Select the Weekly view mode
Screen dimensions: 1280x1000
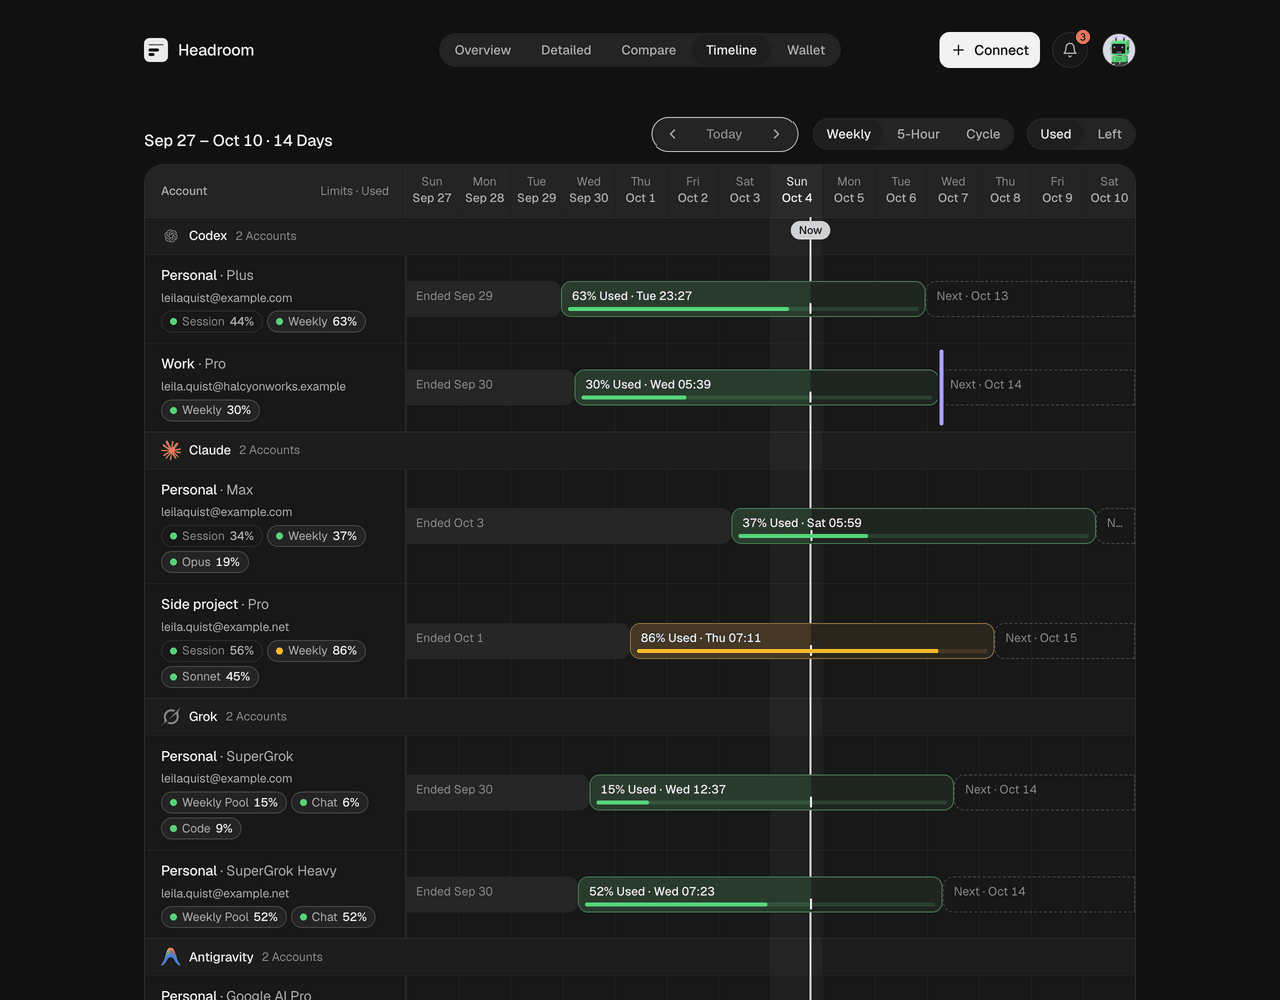point(848,134)
